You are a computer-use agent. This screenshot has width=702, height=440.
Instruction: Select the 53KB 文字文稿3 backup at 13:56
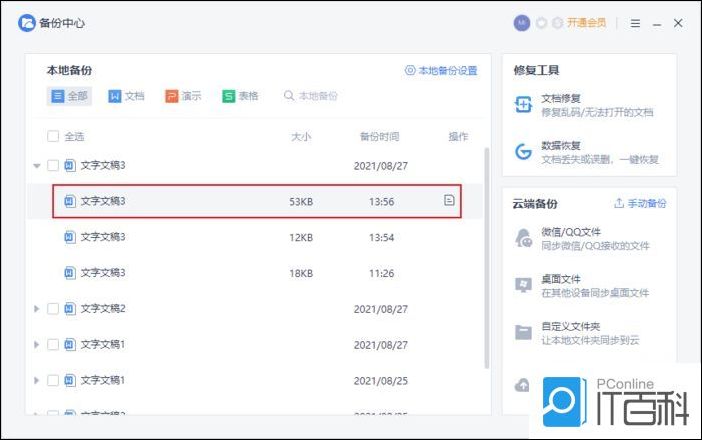[257, 201]
